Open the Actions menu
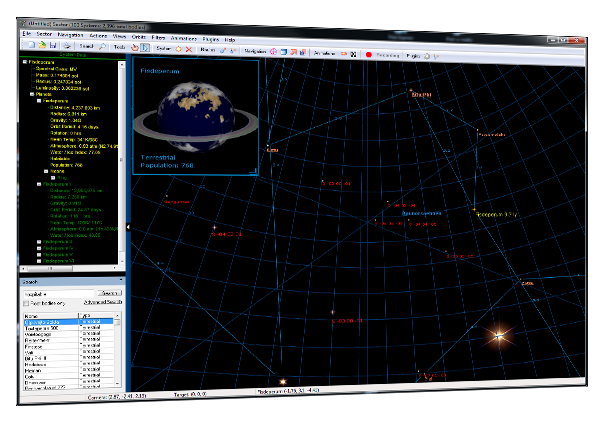Image resolution: width=596 pixels, height=425 pixels. (98, 36)
